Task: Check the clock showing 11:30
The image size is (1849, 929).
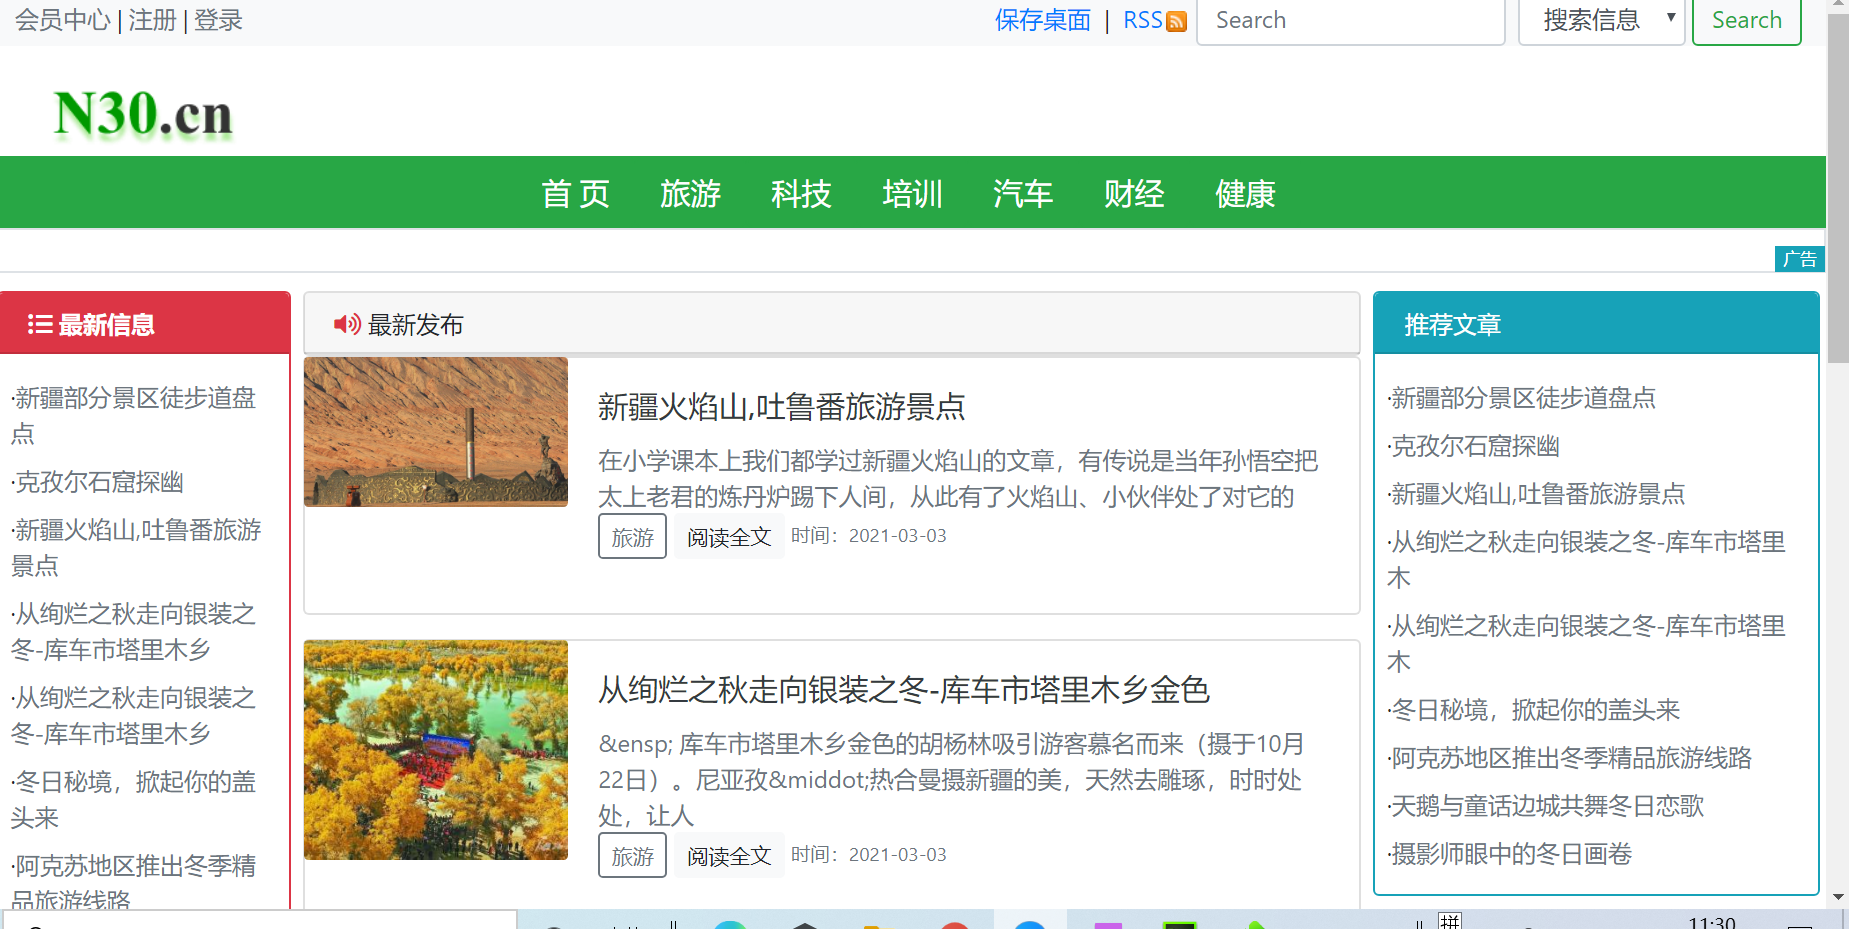Action: coord(1712,924)
